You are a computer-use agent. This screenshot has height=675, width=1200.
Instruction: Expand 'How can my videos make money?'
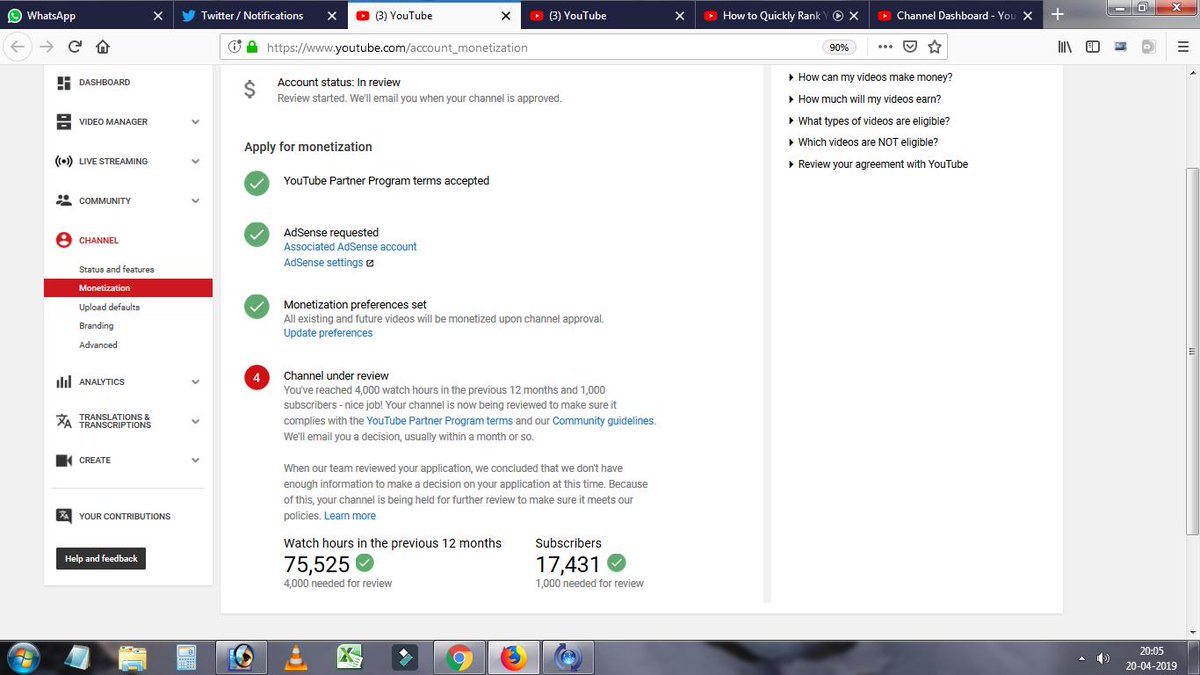click(870, 78)
